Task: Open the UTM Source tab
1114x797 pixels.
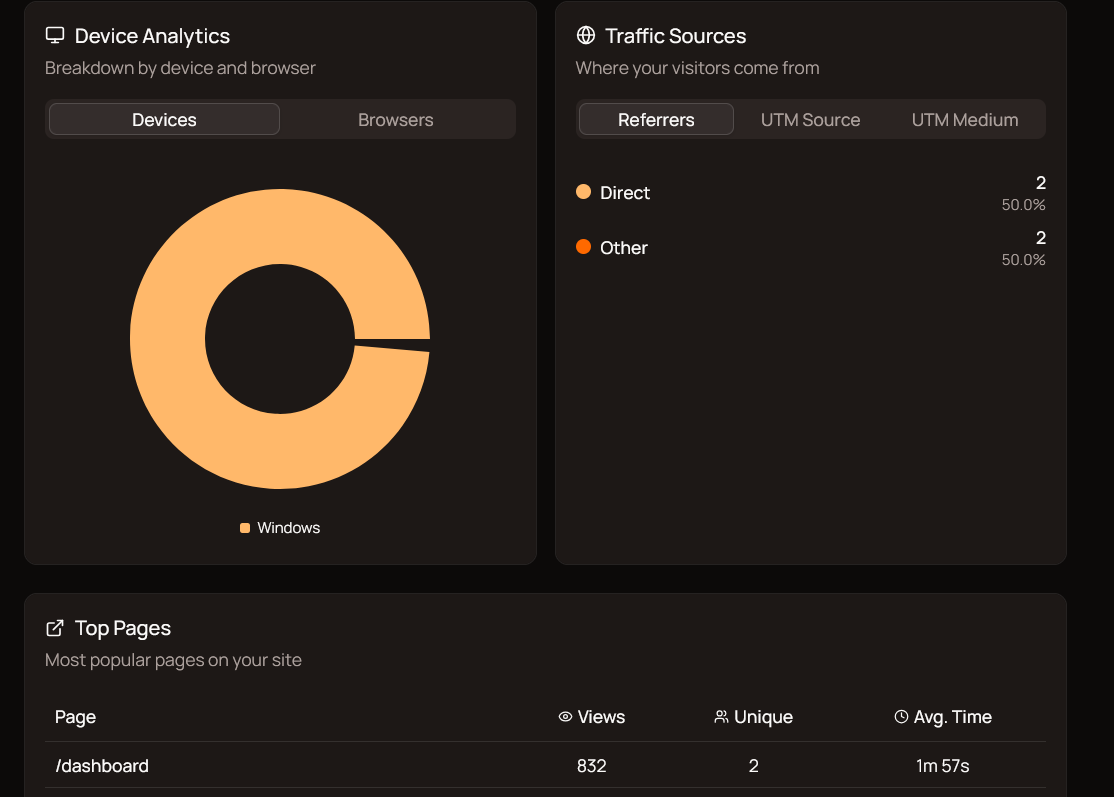Action: [810, 119]
